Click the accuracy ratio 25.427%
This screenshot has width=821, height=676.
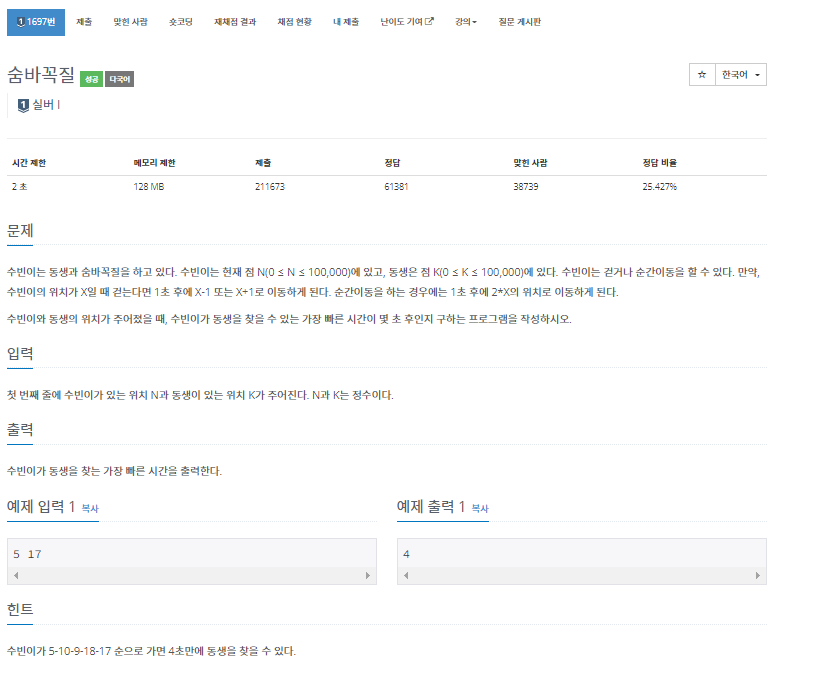pyautogui.click(x=660, y=186)
